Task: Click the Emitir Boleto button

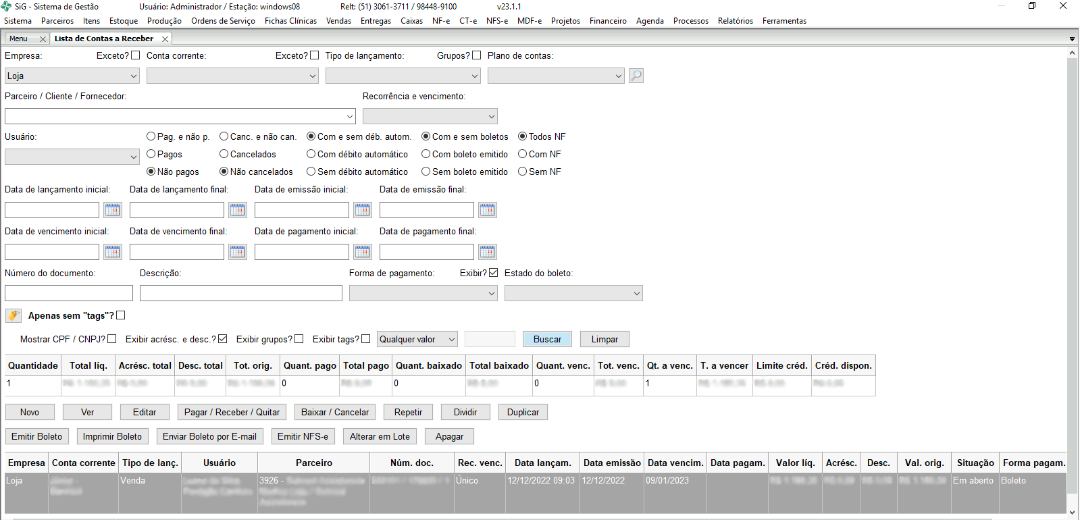Action: pyautogui.click(x=36, y=437)
